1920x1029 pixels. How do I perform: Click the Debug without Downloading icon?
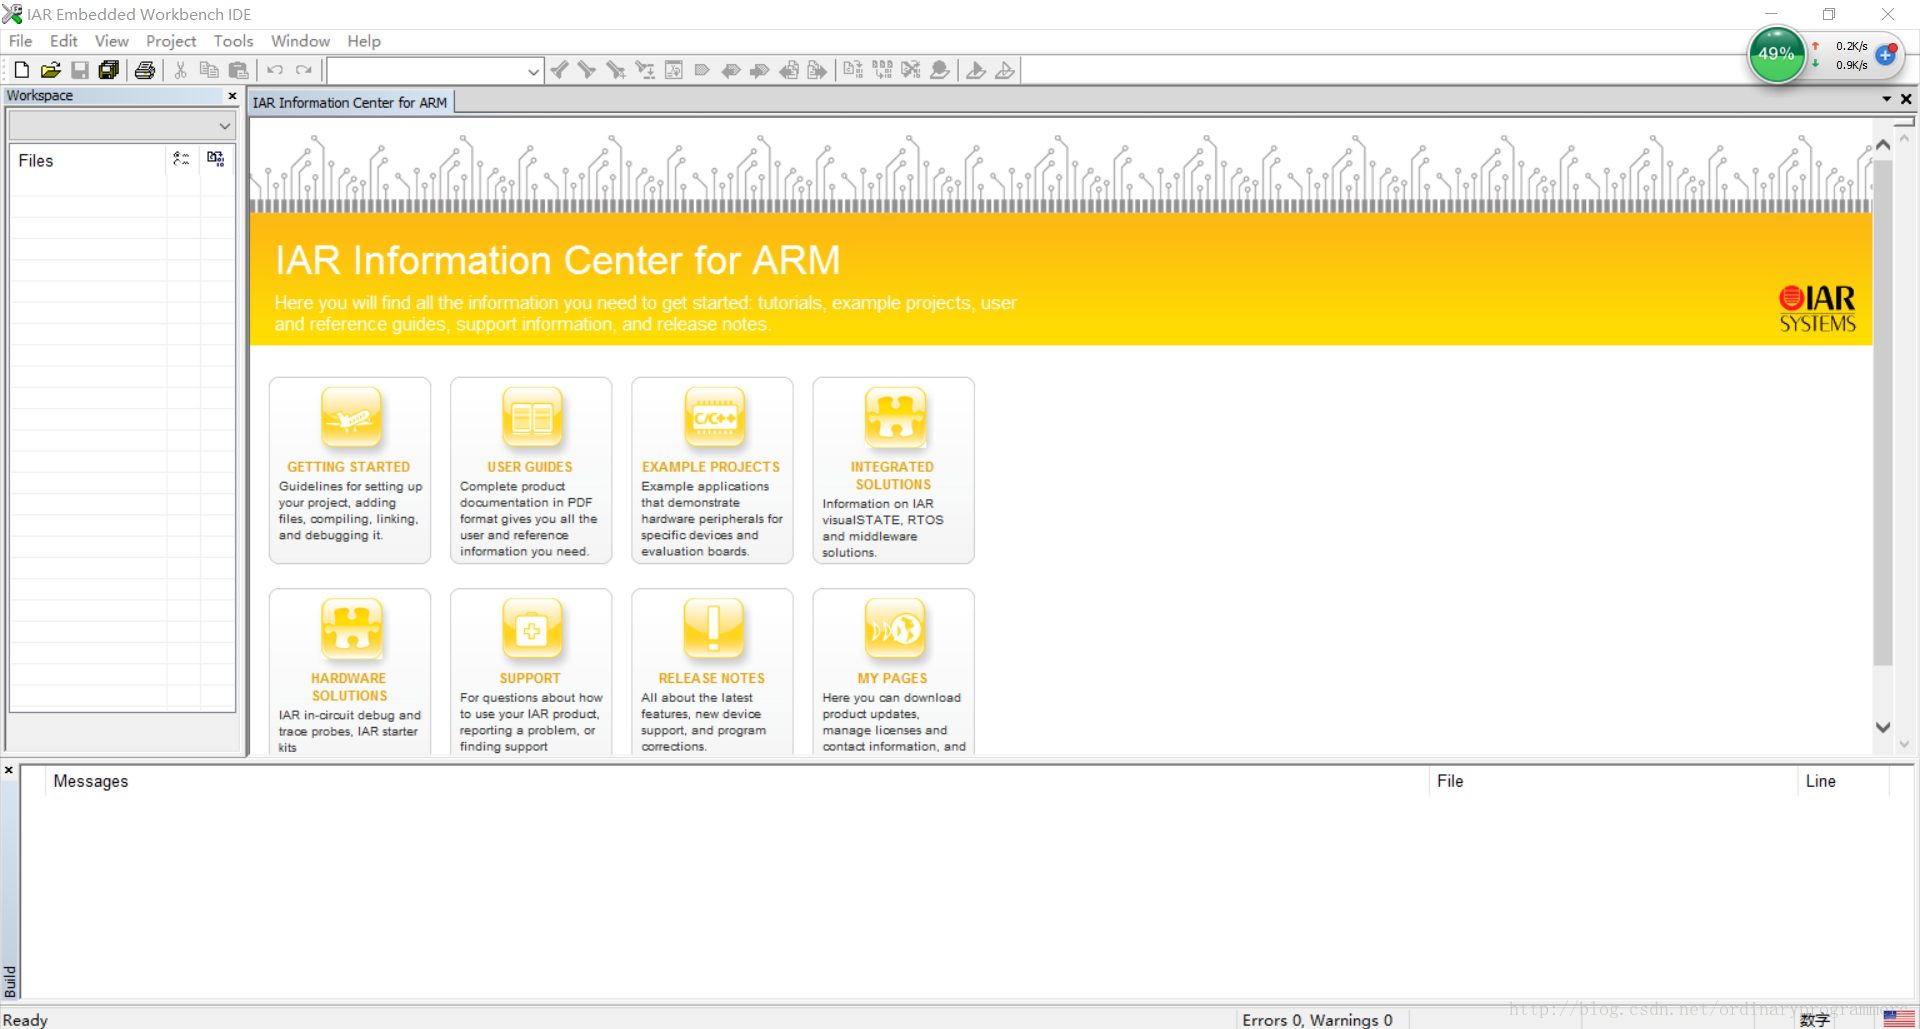click(1005, 70)
